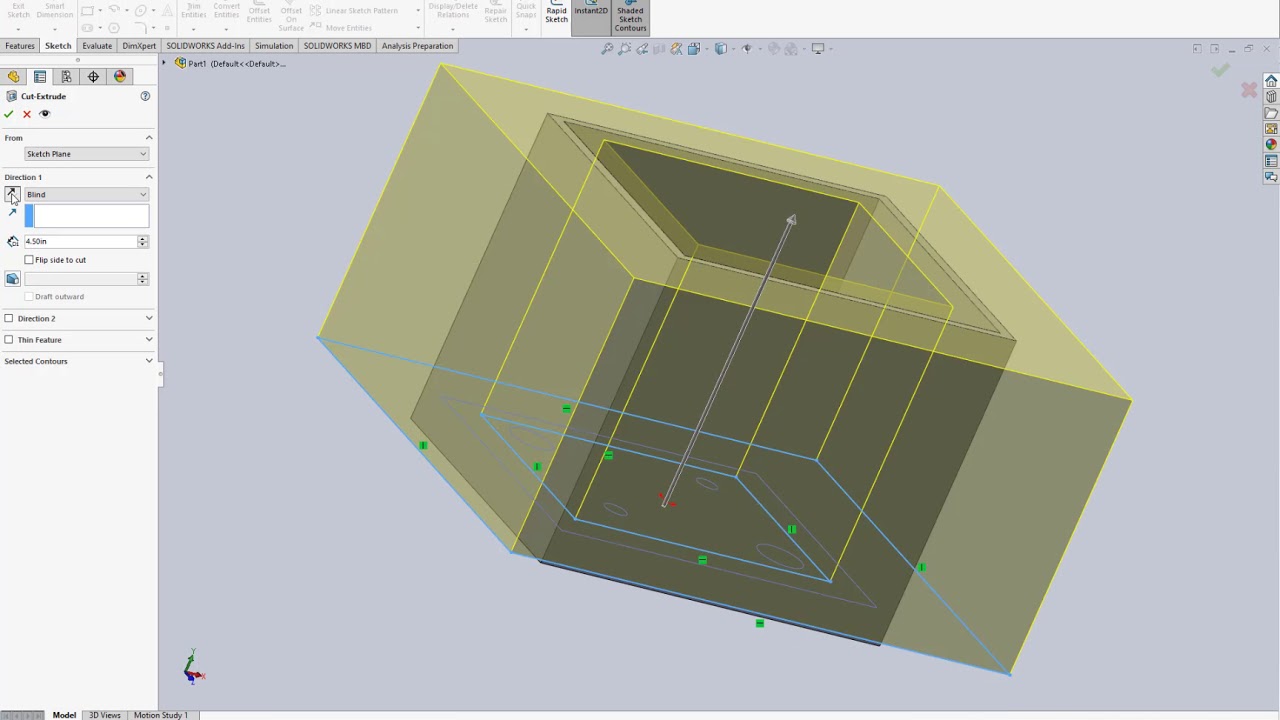Expand the Direction 2 section arrow
1280x720 pixels.
pos(149,318)
